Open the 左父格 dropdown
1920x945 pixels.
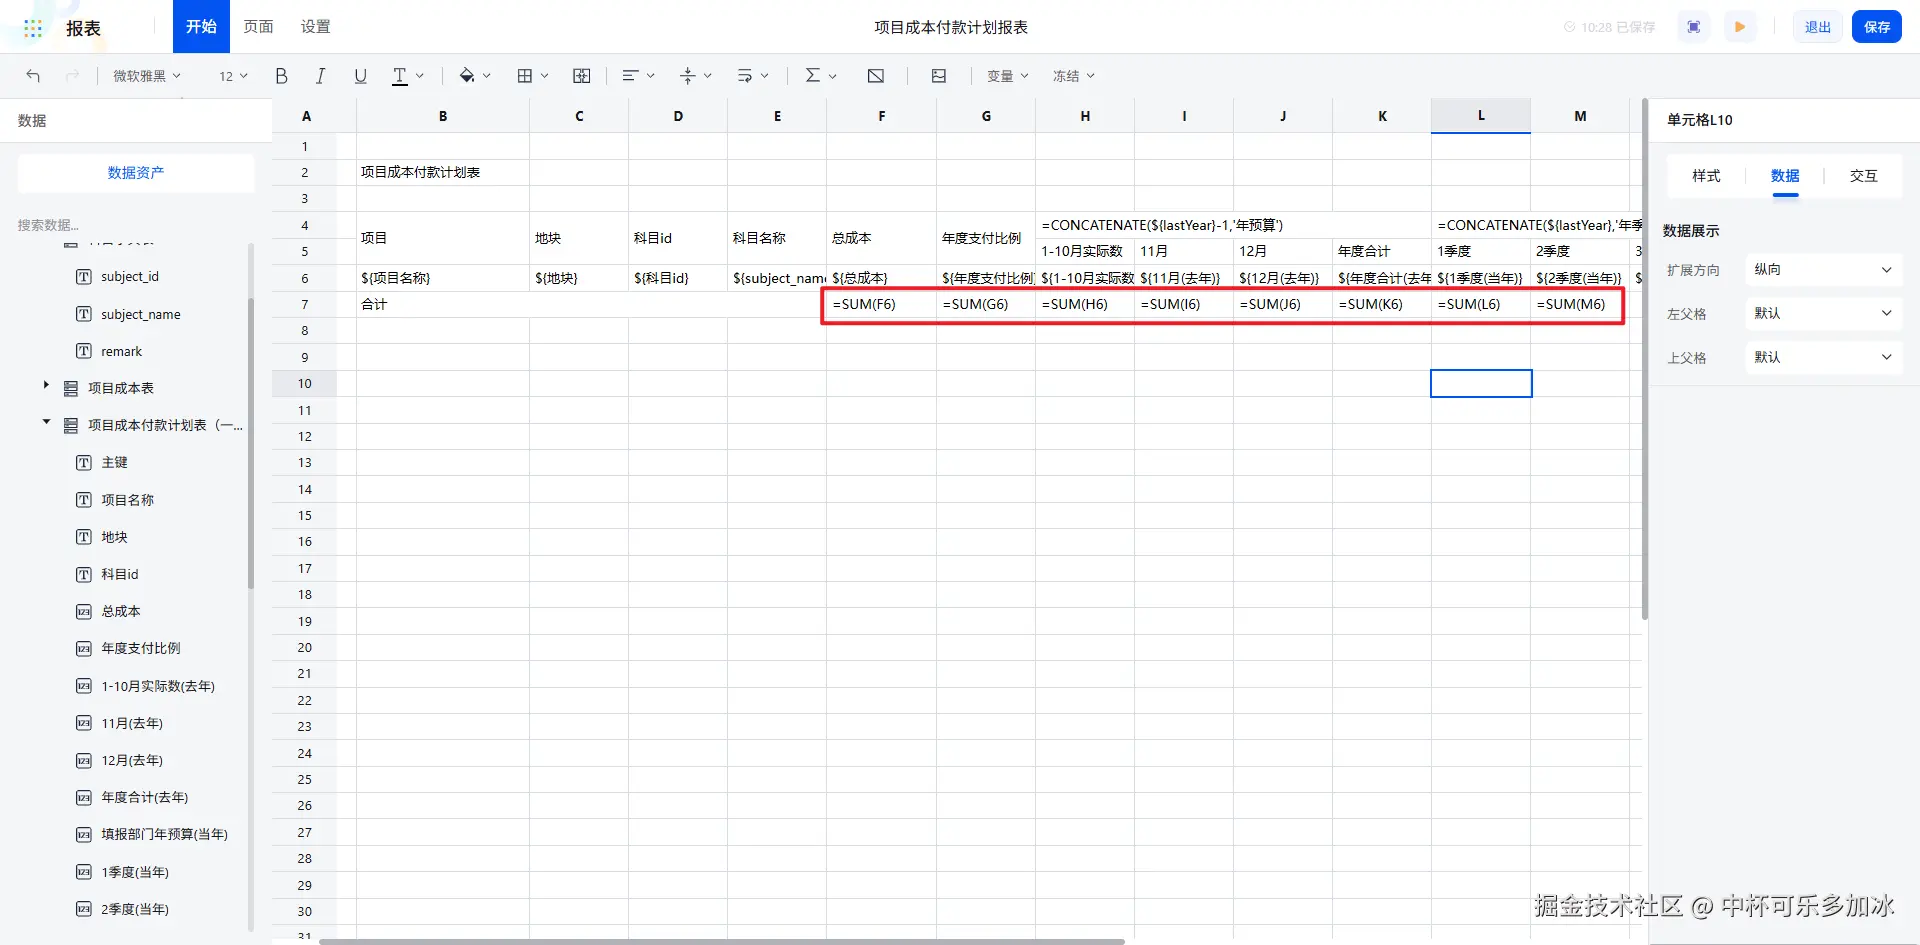tap(1823, 314)
